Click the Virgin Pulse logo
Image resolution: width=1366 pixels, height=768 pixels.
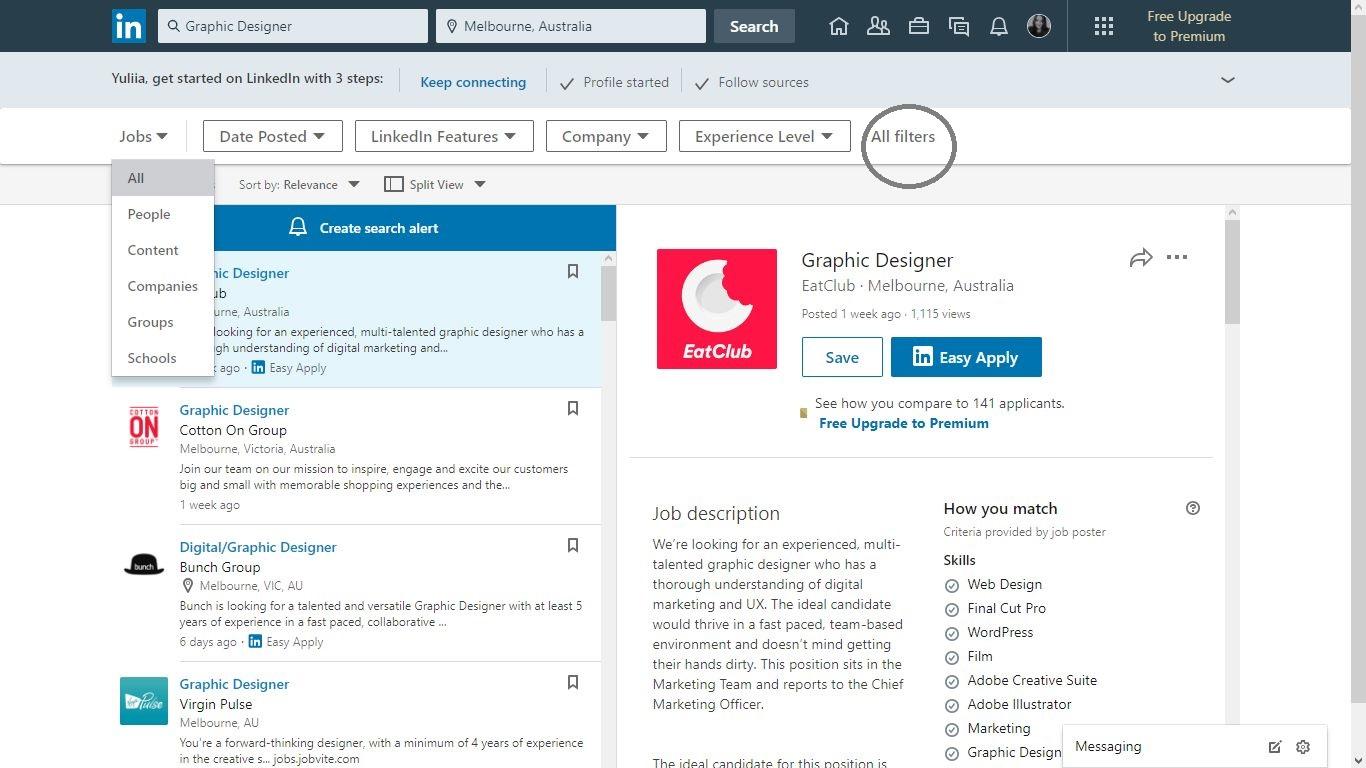pyautogui.click(x=144, y=701)
